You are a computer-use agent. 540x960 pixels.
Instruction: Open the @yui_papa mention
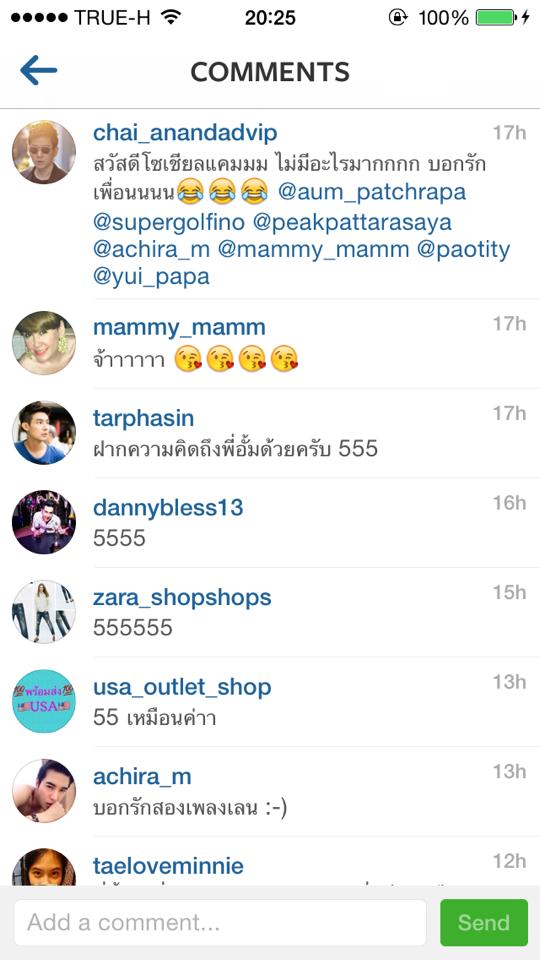(151, 277)
